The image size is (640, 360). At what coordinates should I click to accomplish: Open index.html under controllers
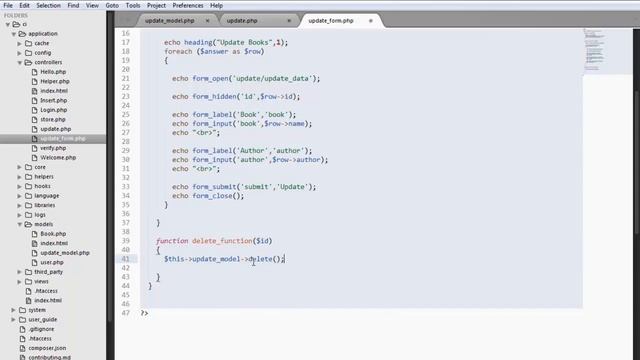point(54,91)
